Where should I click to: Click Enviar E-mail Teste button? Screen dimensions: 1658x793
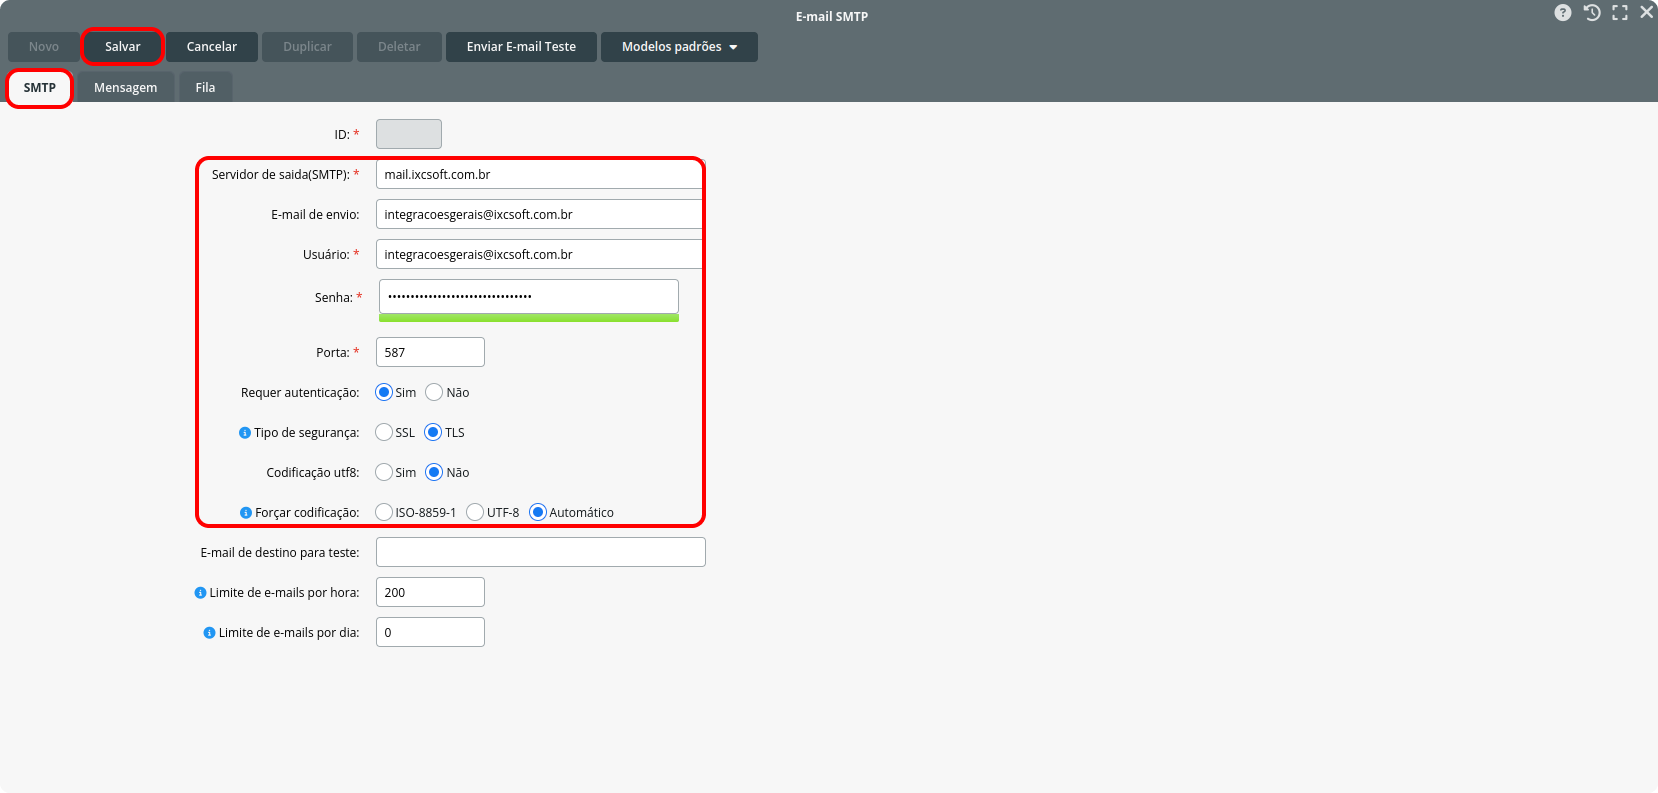521,47
